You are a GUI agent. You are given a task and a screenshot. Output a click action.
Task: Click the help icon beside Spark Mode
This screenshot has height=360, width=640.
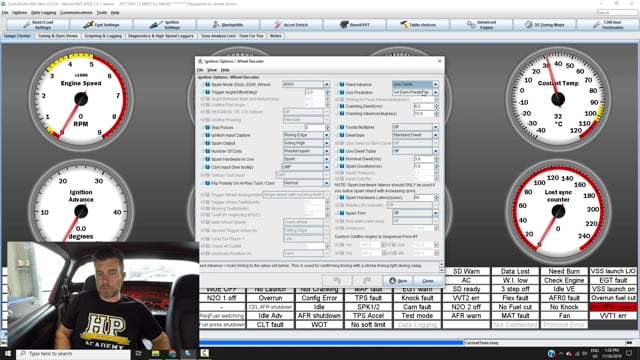(x=208, y=84)
